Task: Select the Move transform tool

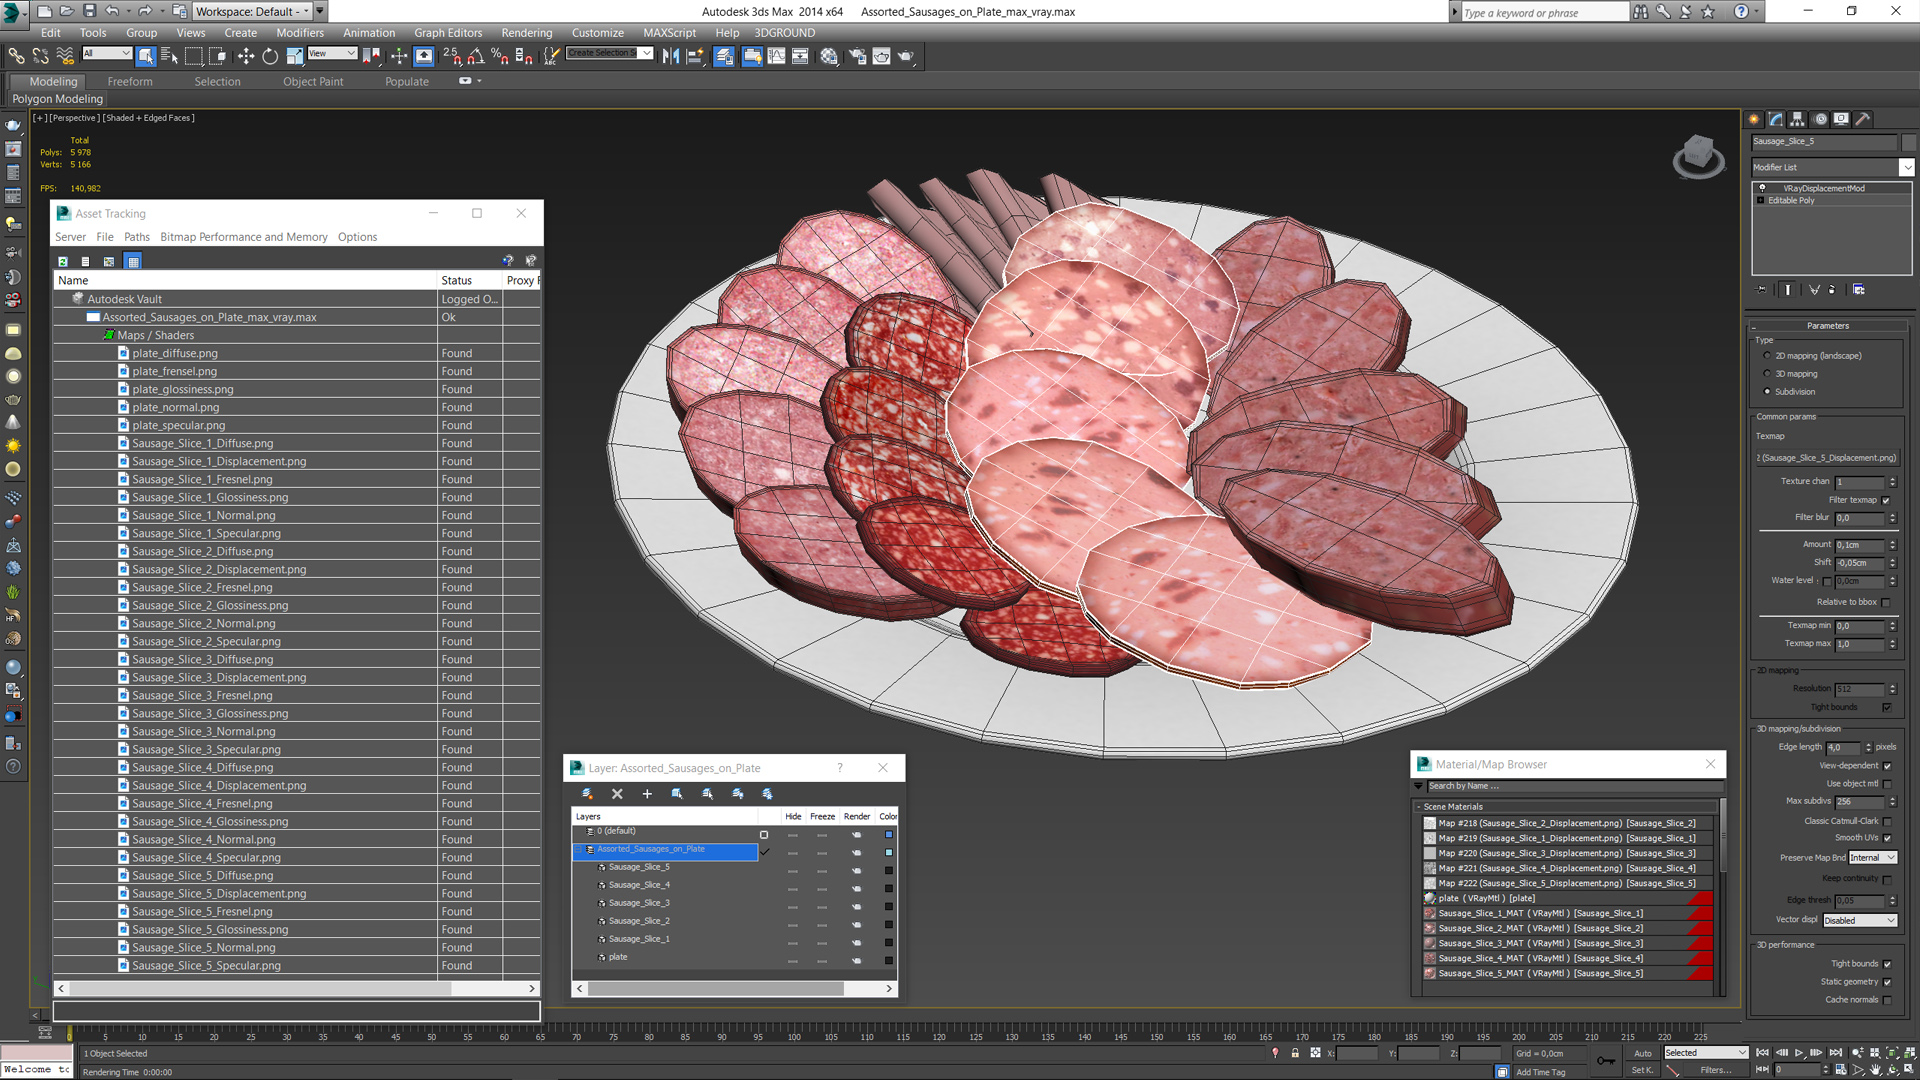Action: 246,57
